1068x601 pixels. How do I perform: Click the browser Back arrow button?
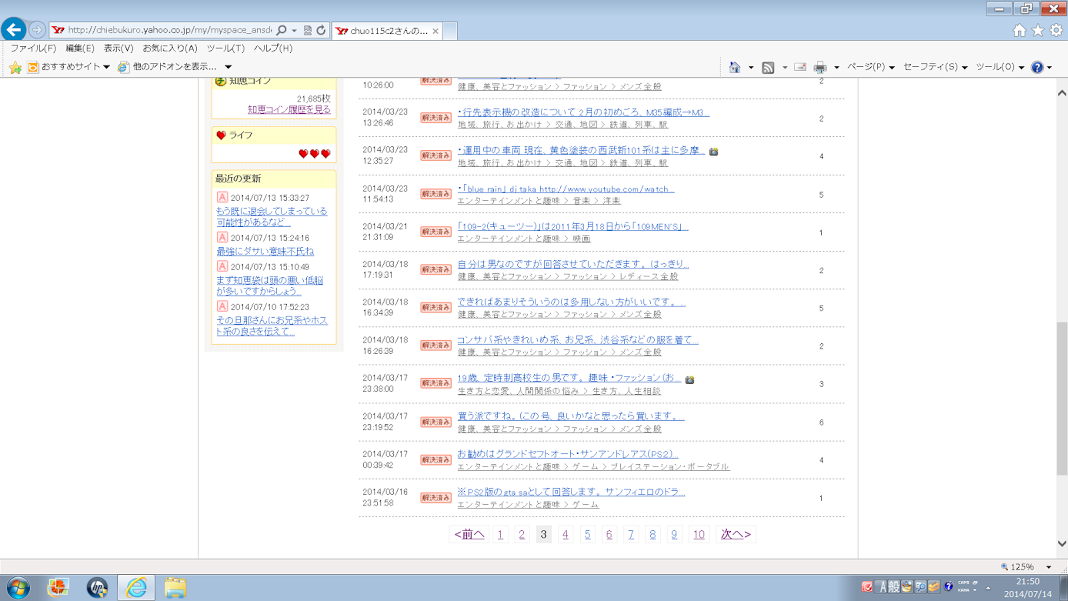[14, 30]
